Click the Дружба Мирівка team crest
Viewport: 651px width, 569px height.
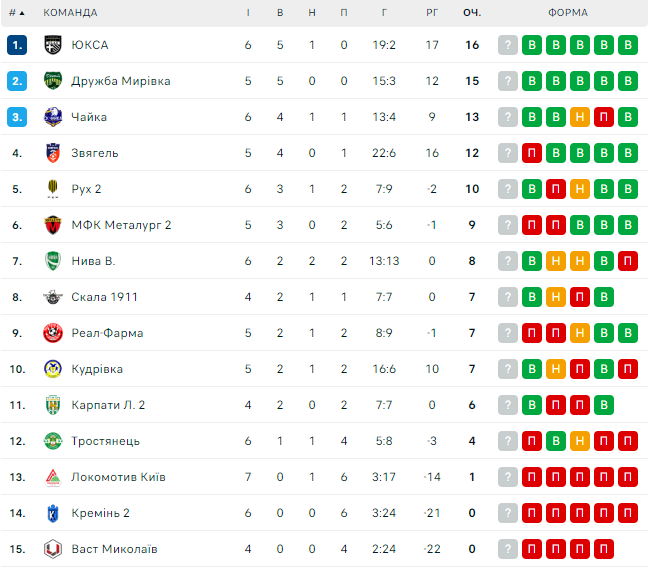pos(53,81)
